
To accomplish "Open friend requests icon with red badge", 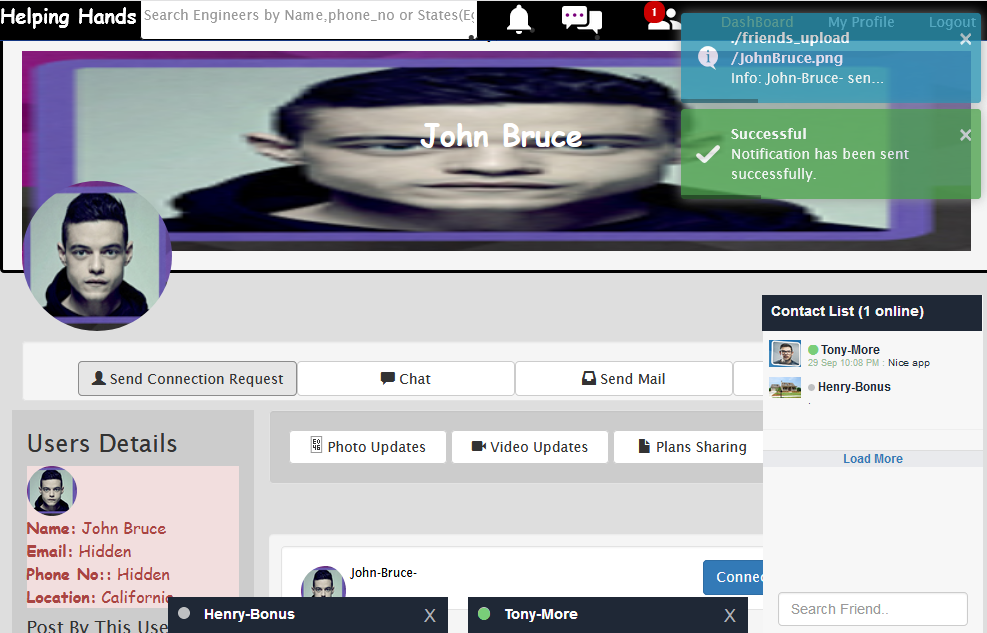I will pyautogui.click(x=662, y=18).
